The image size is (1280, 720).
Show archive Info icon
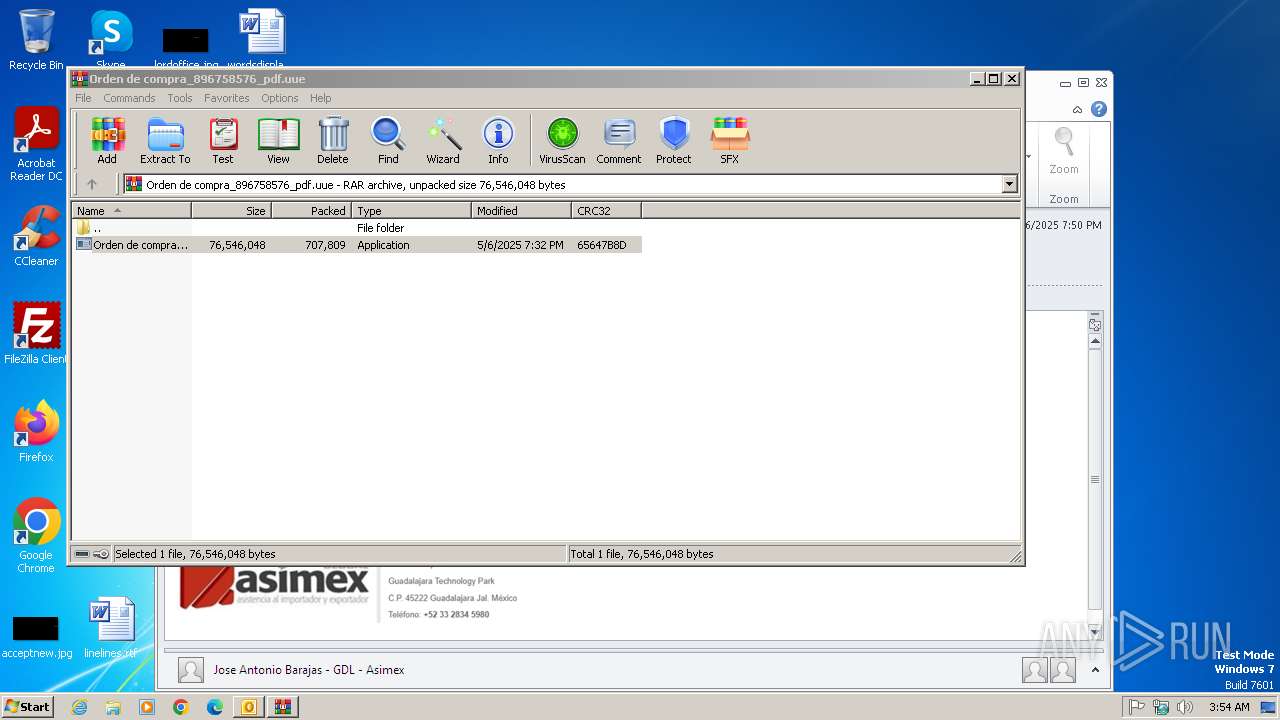[498, 140]
